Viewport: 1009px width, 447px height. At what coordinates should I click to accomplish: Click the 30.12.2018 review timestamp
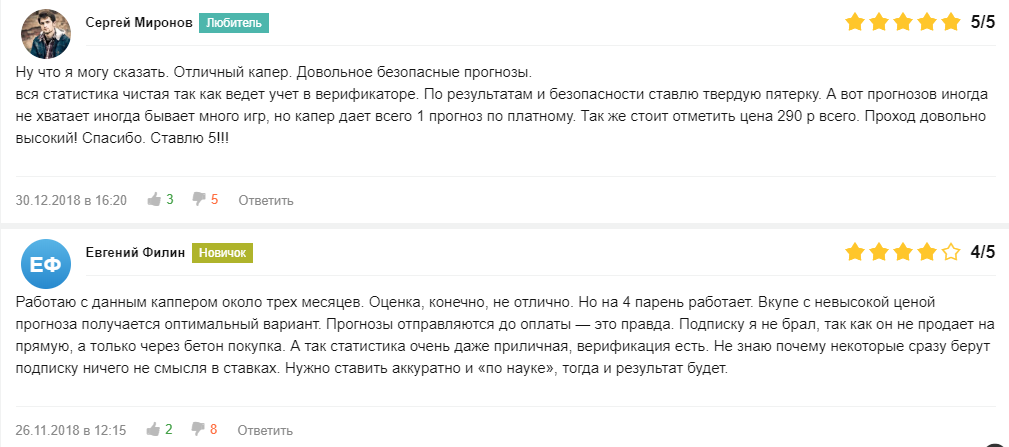[x=71, y=201]
